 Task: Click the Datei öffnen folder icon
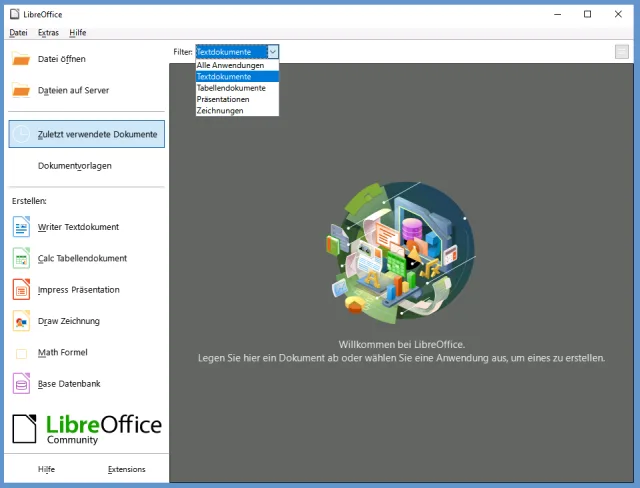(22, 59)
